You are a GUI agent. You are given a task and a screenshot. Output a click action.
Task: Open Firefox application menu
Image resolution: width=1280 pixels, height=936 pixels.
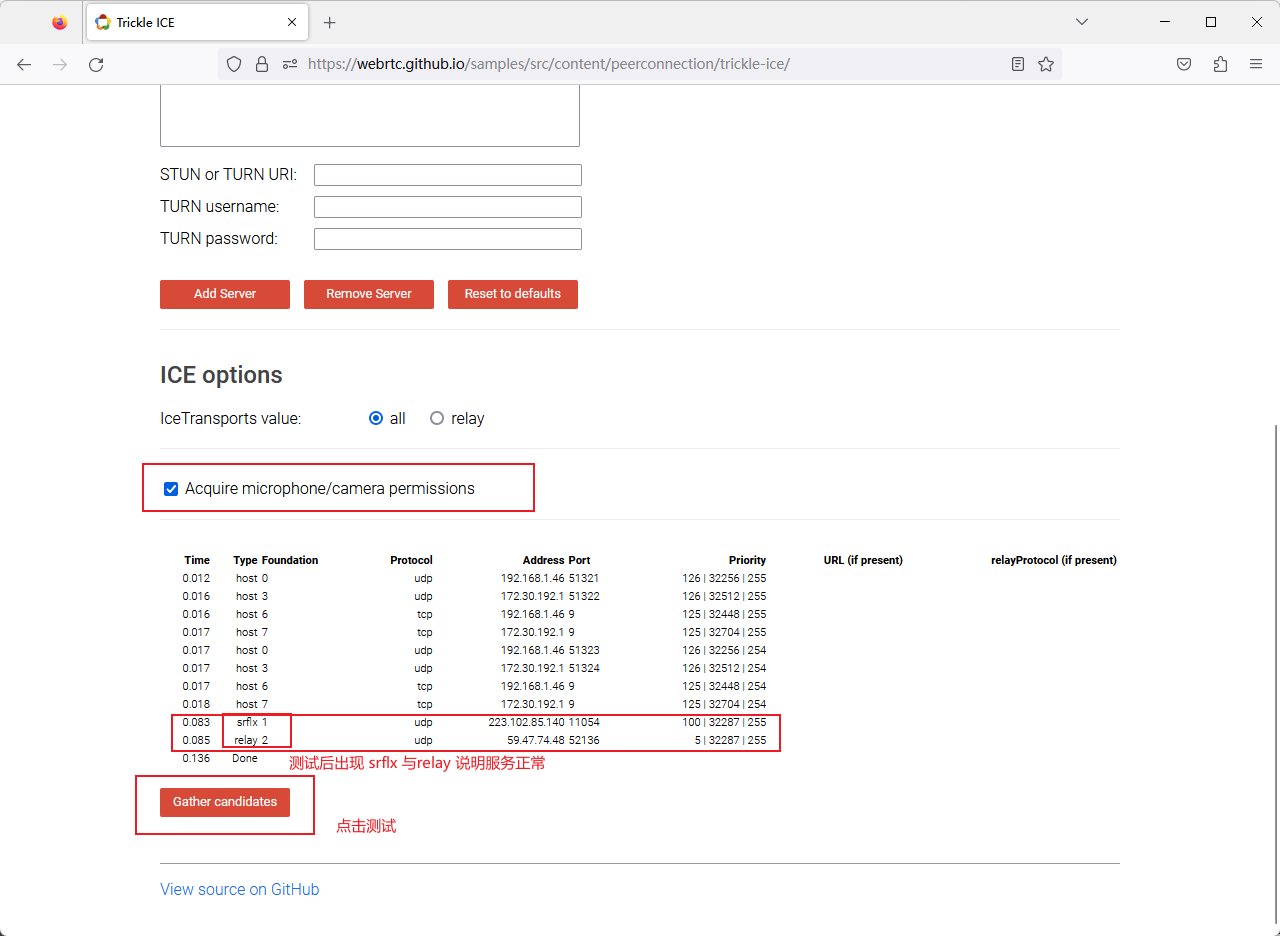pyautogui.click(x=1256, y=64)
